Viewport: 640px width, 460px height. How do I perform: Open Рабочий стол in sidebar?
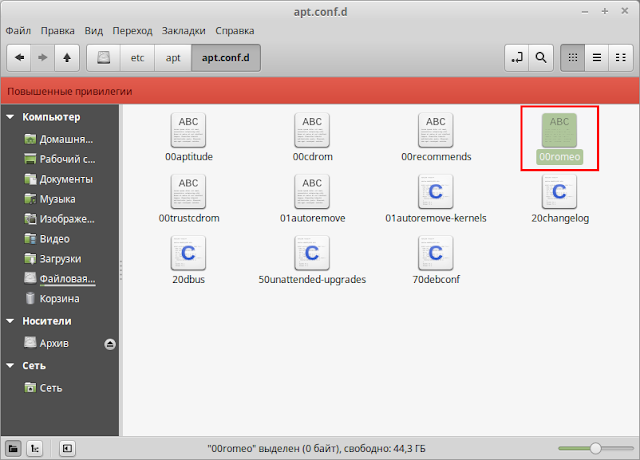pos(61,159)
